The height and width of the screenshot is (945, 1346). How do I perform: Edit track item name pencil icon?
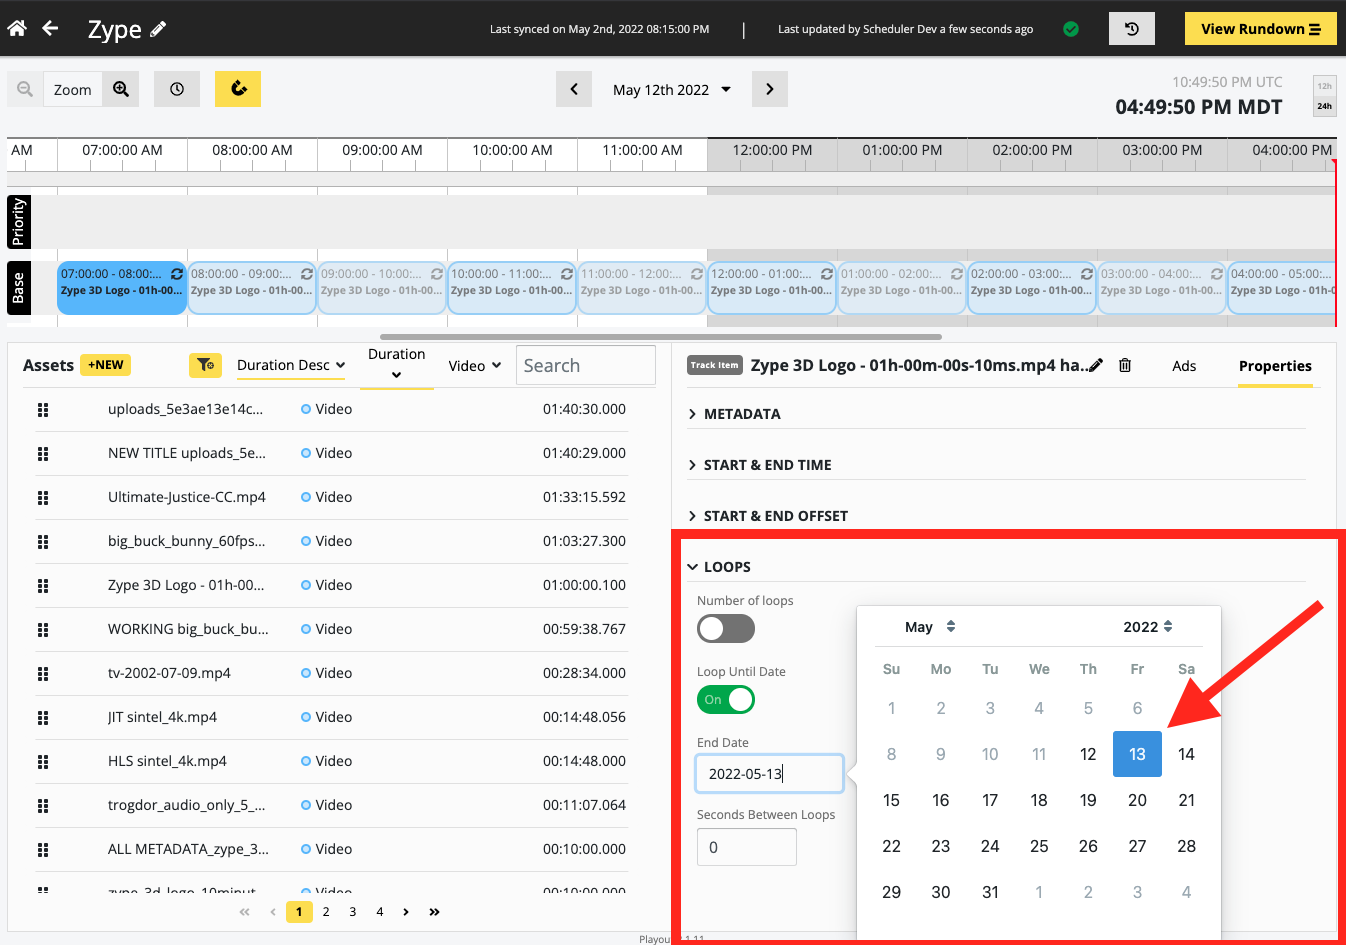[1096, 365]
